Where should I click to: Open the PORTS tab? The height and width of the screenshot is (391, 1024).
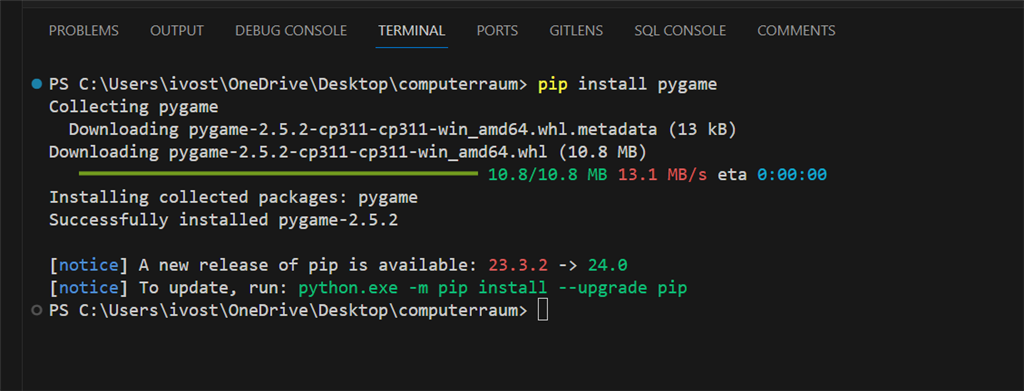coord(497,31)
